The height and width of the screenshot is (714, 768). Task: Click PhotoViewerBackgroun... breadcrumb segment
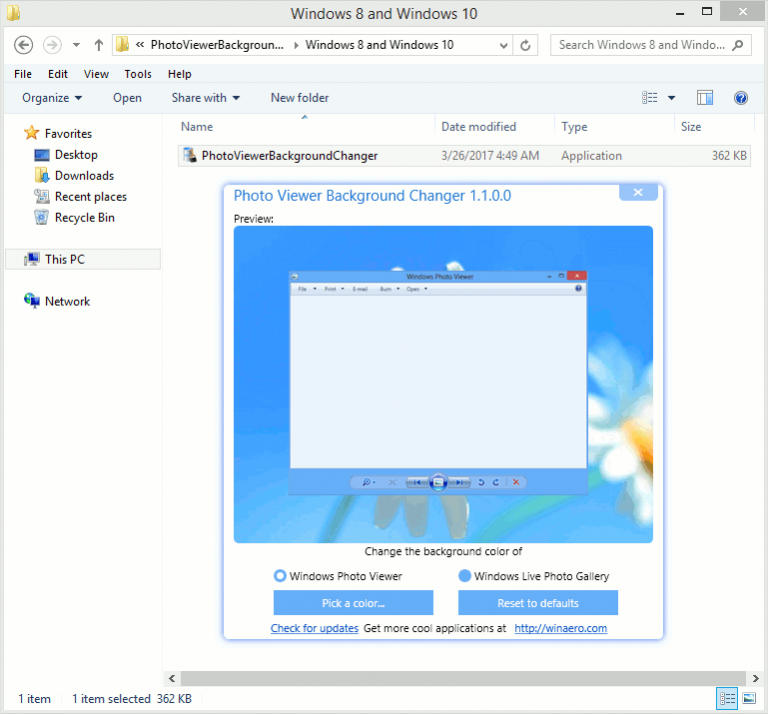217,45
